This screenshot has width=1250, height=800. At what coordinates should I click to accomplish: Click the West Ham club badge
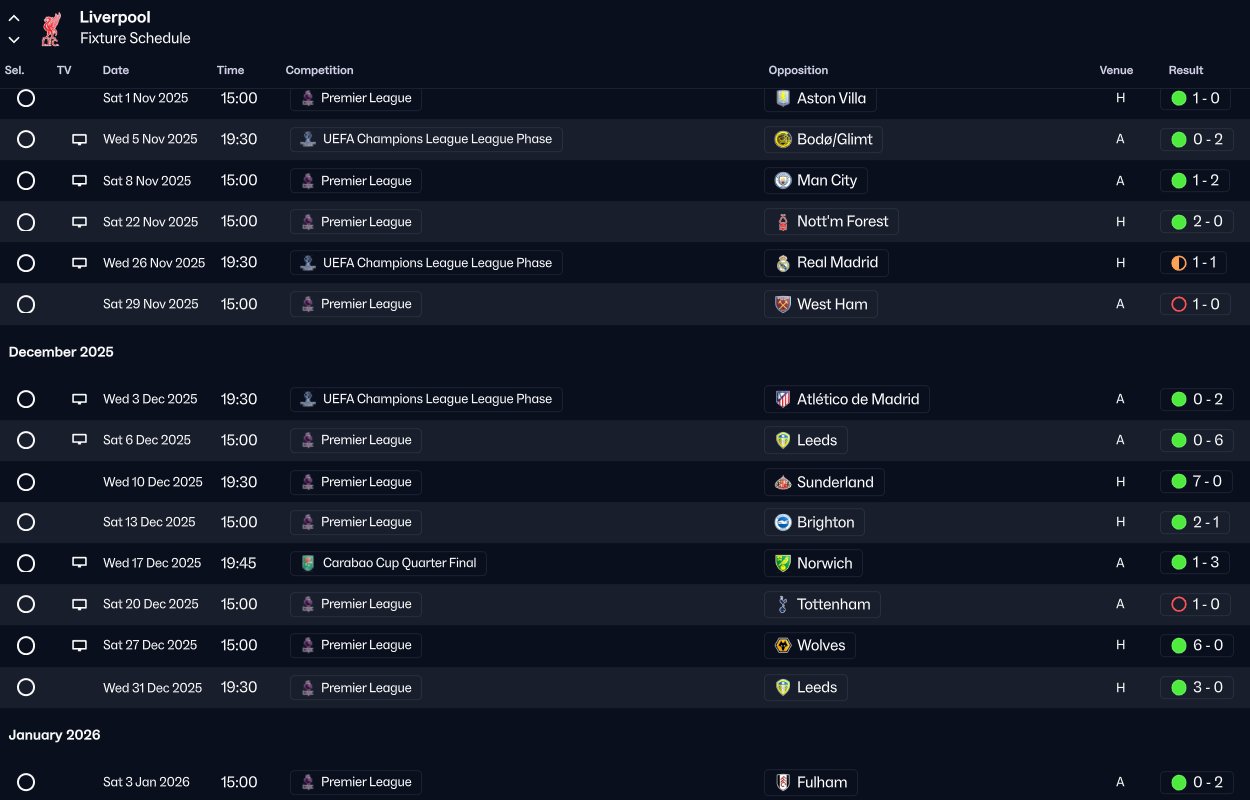pos(783,304)
